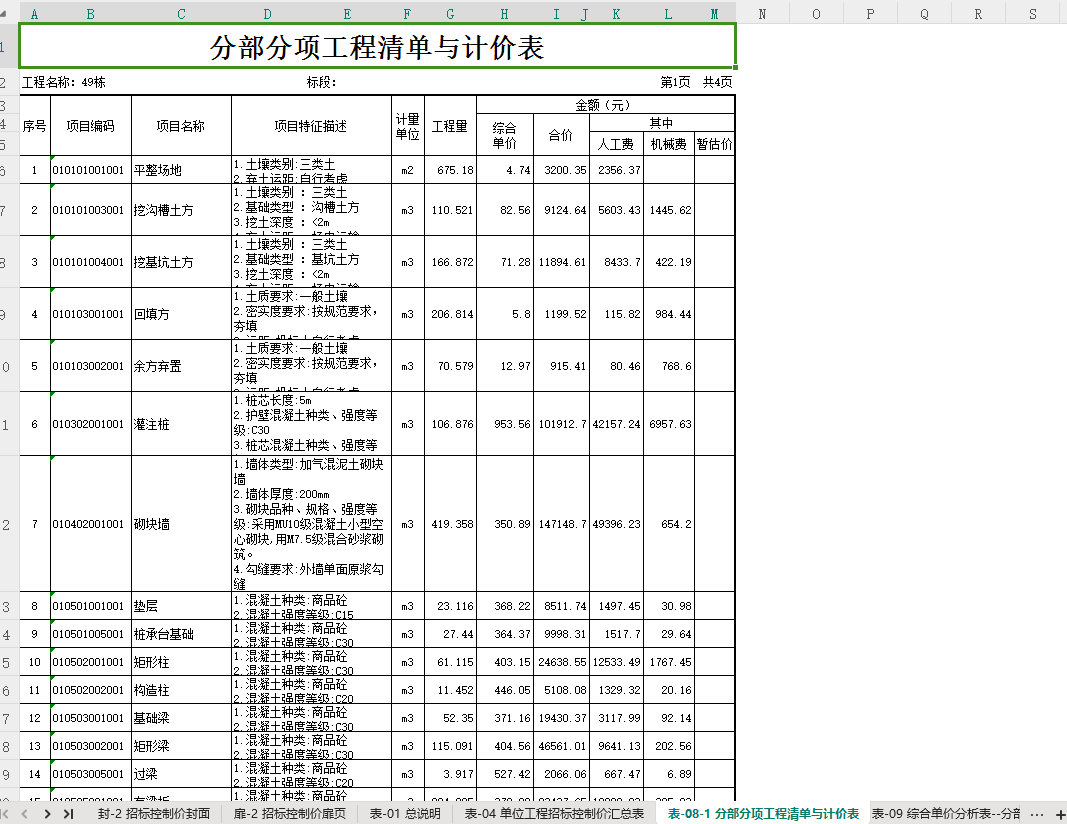Select item code 010101004001
Image resolution: width=1067 pixels, height=824 pixels.
point(91,262)
